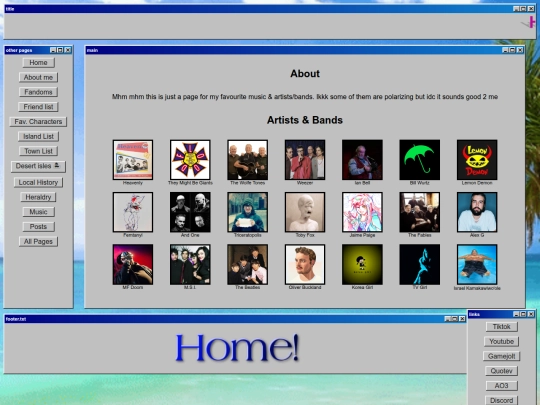The width and height of the screenshot is (540, 405).
Task: Click the Home! footer logo text
Action: pyautogui.click(x=237, y=347)
